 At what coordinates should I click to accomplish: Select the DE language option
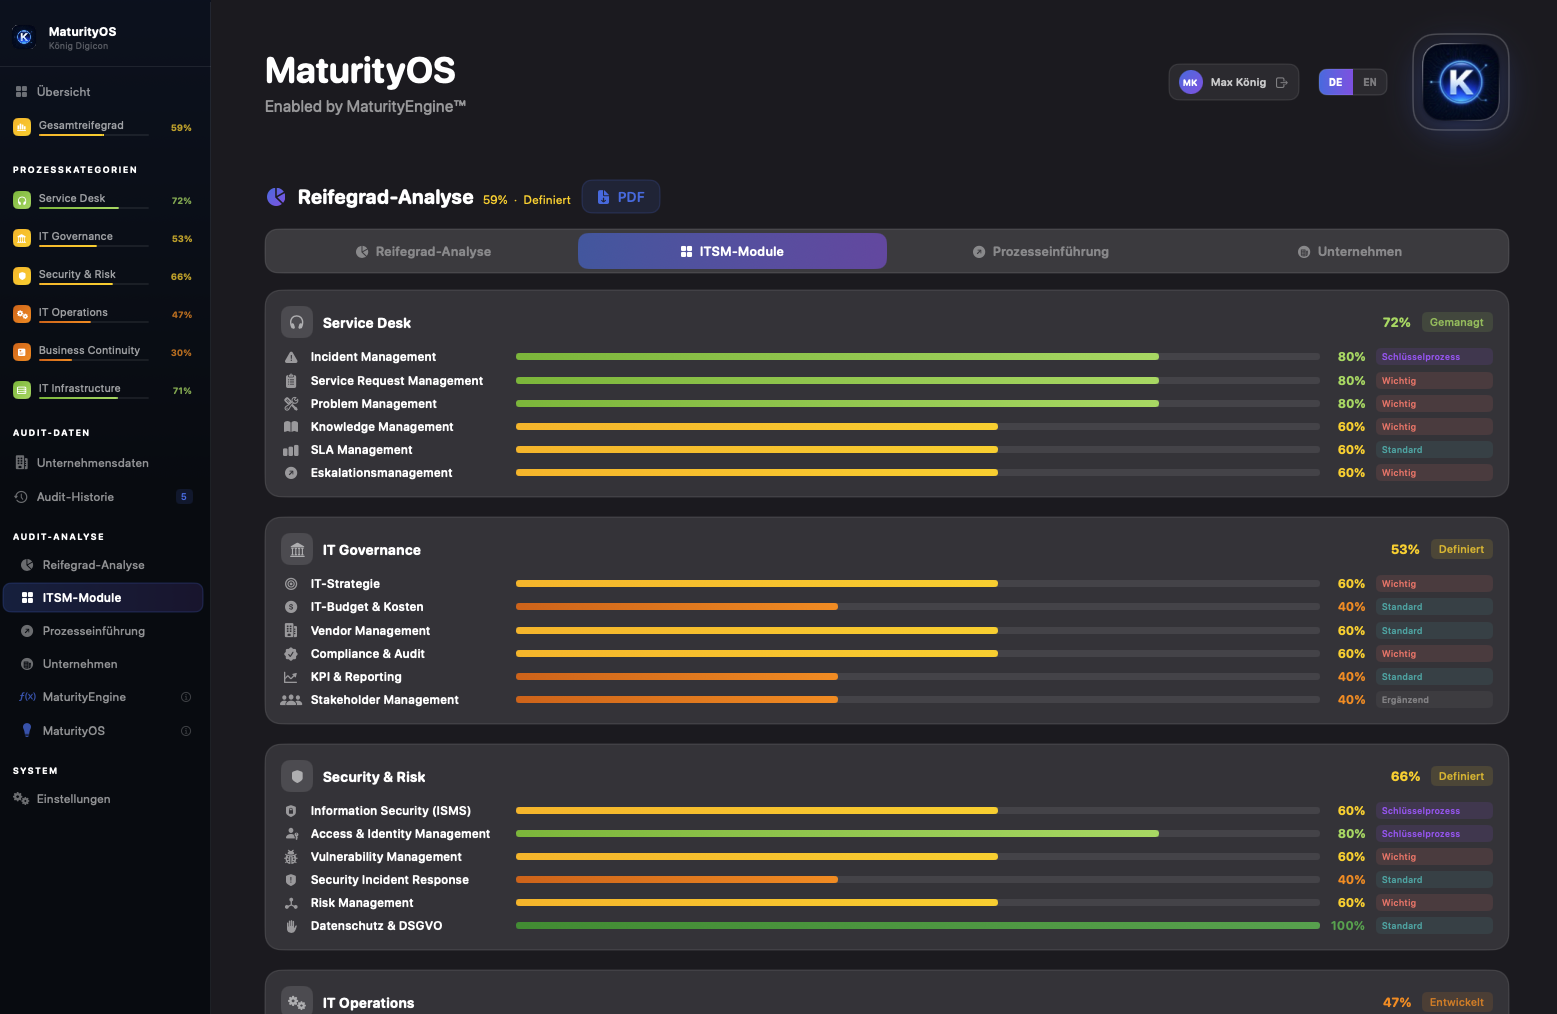tap(1336, 83)
